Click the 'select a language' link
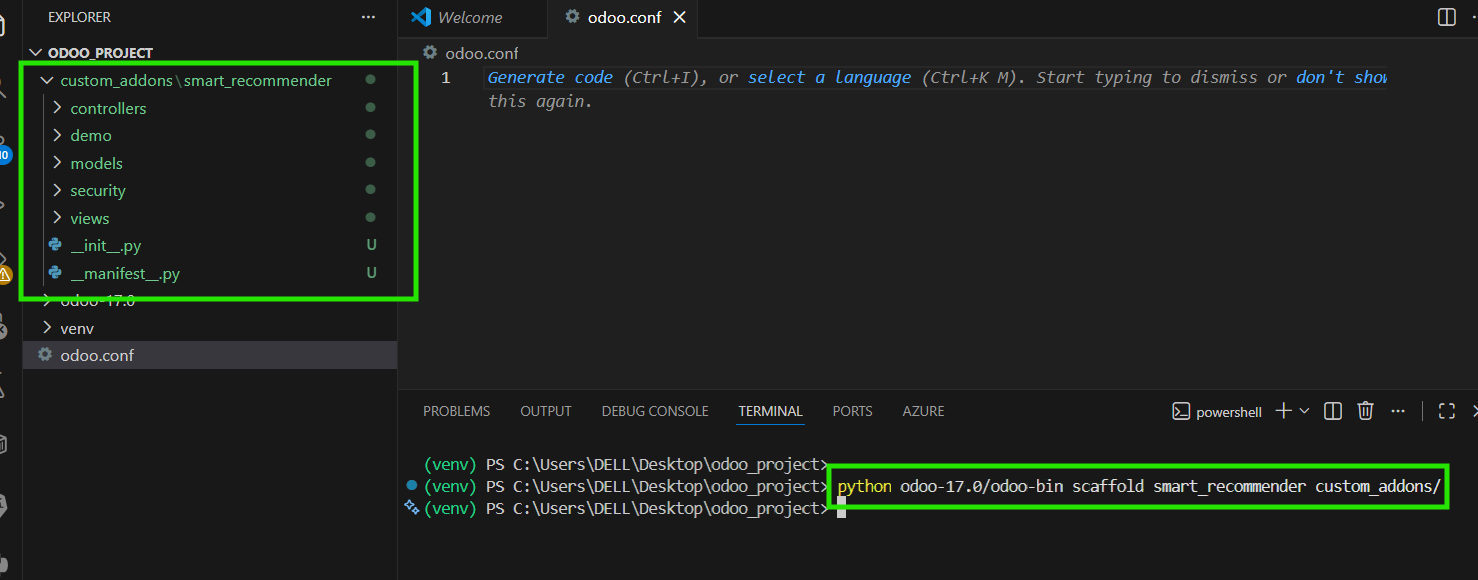The width and height of the screenshot is (1478, 580). click(x=829, y=78)
